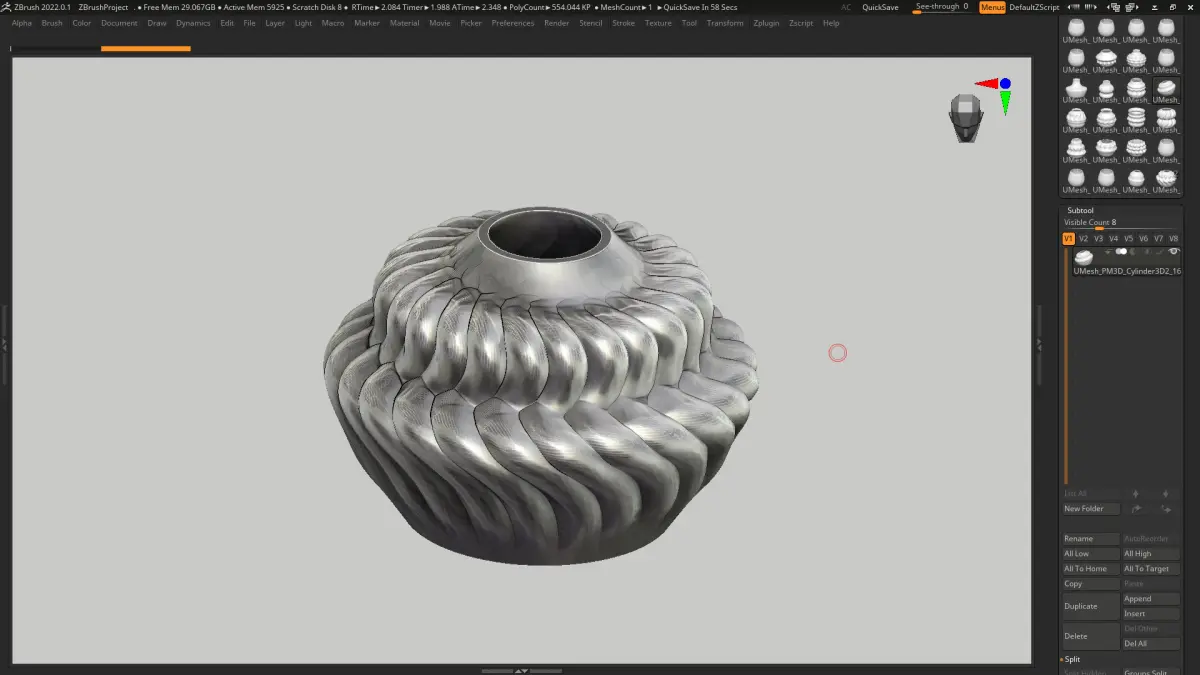
Task: Click the Duplicate subtool button
Action: point(1091,606)
